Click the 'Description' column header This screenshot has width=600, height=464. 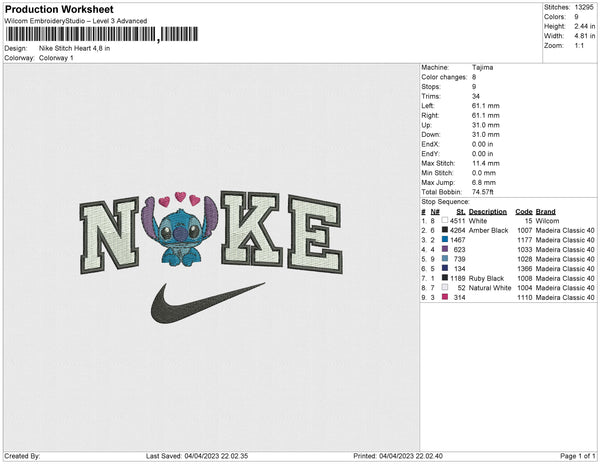click(488, 212)
